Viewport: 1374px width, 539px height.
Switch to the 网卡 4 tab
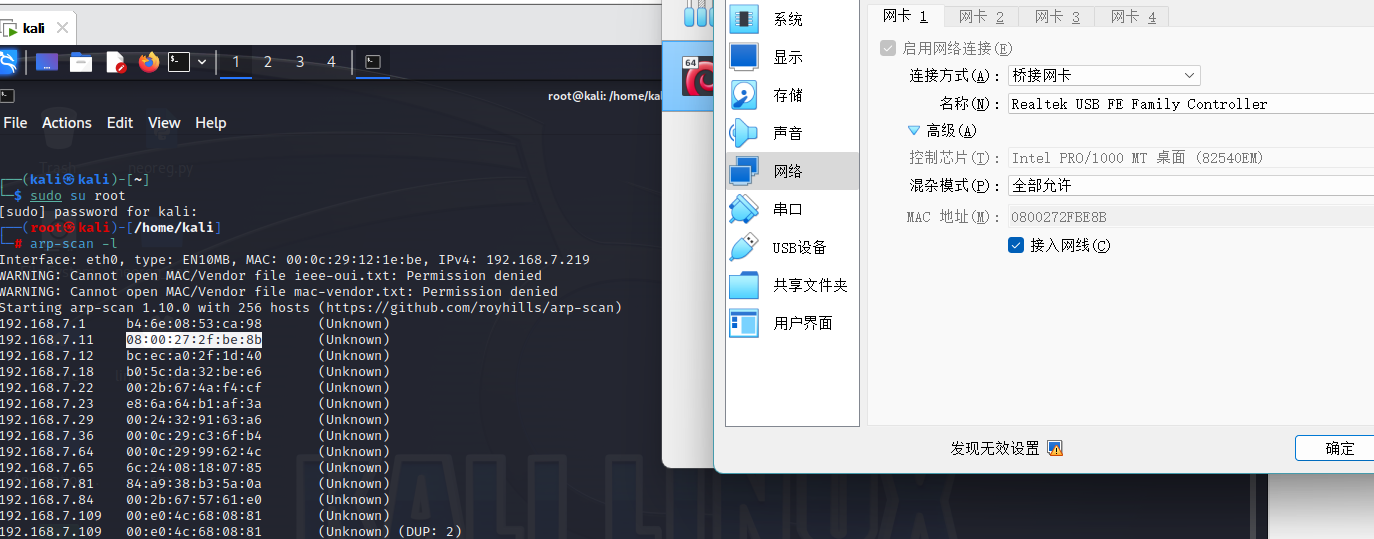(x=1133, y=16)
